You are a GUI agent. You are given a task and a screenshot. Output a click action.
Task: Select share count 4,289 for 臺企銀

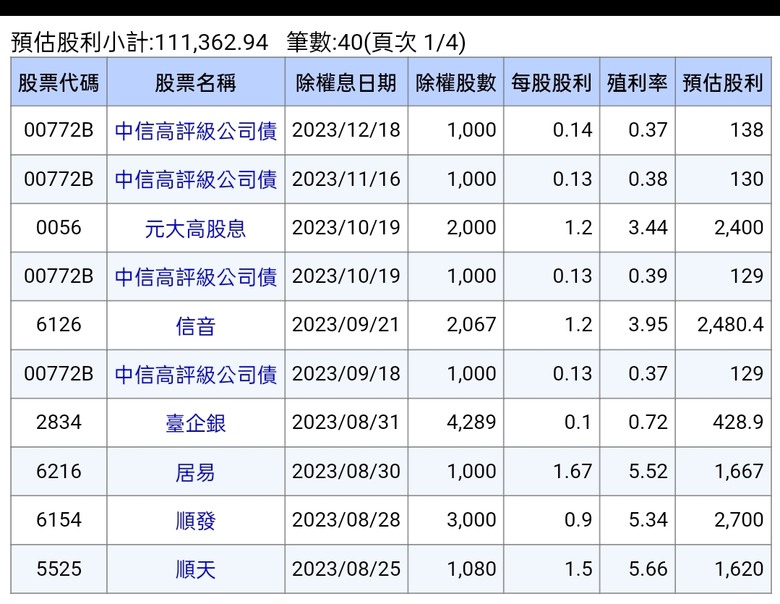[x=472, y=422]
